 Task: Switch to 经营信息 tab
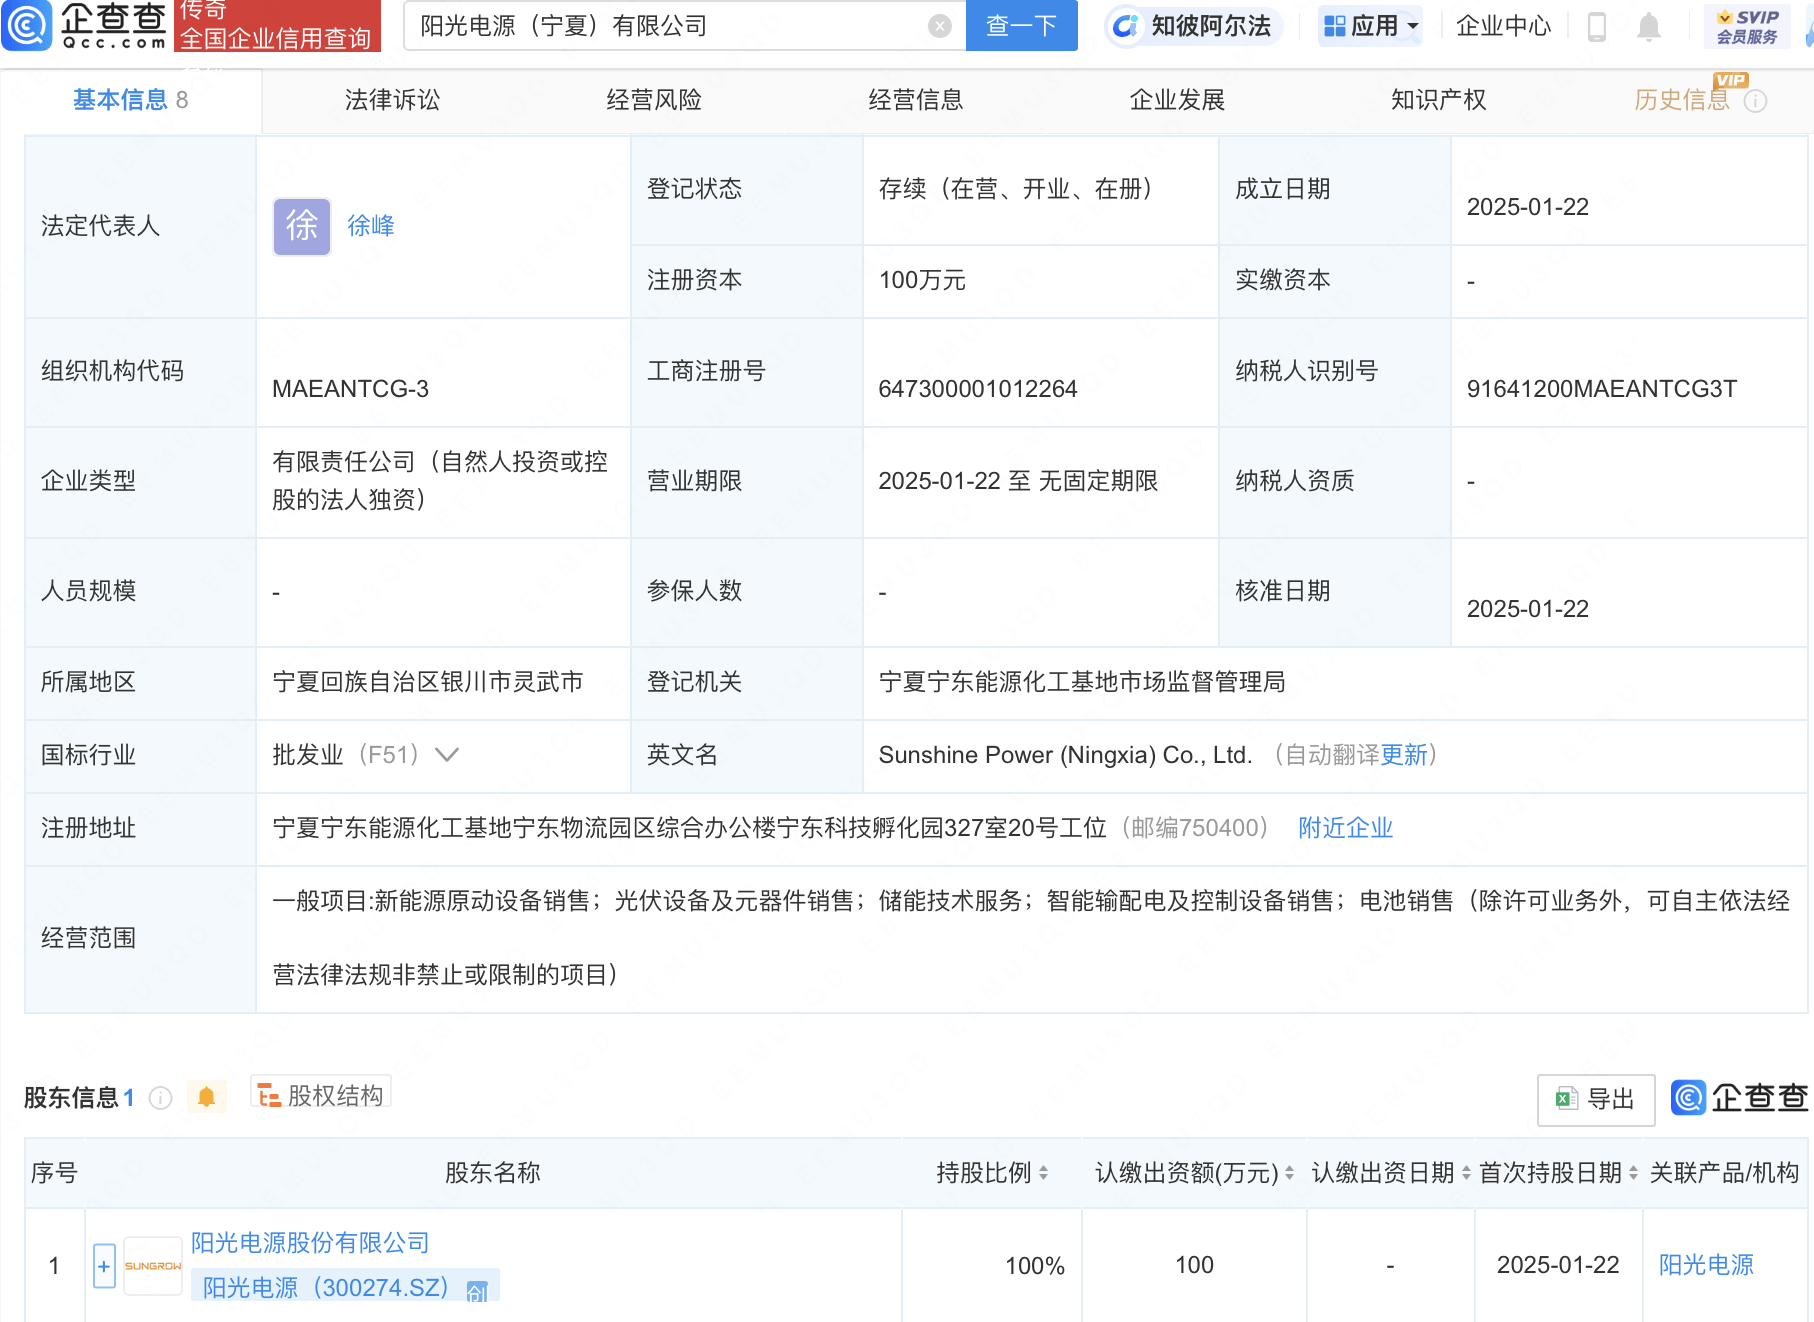916,100
